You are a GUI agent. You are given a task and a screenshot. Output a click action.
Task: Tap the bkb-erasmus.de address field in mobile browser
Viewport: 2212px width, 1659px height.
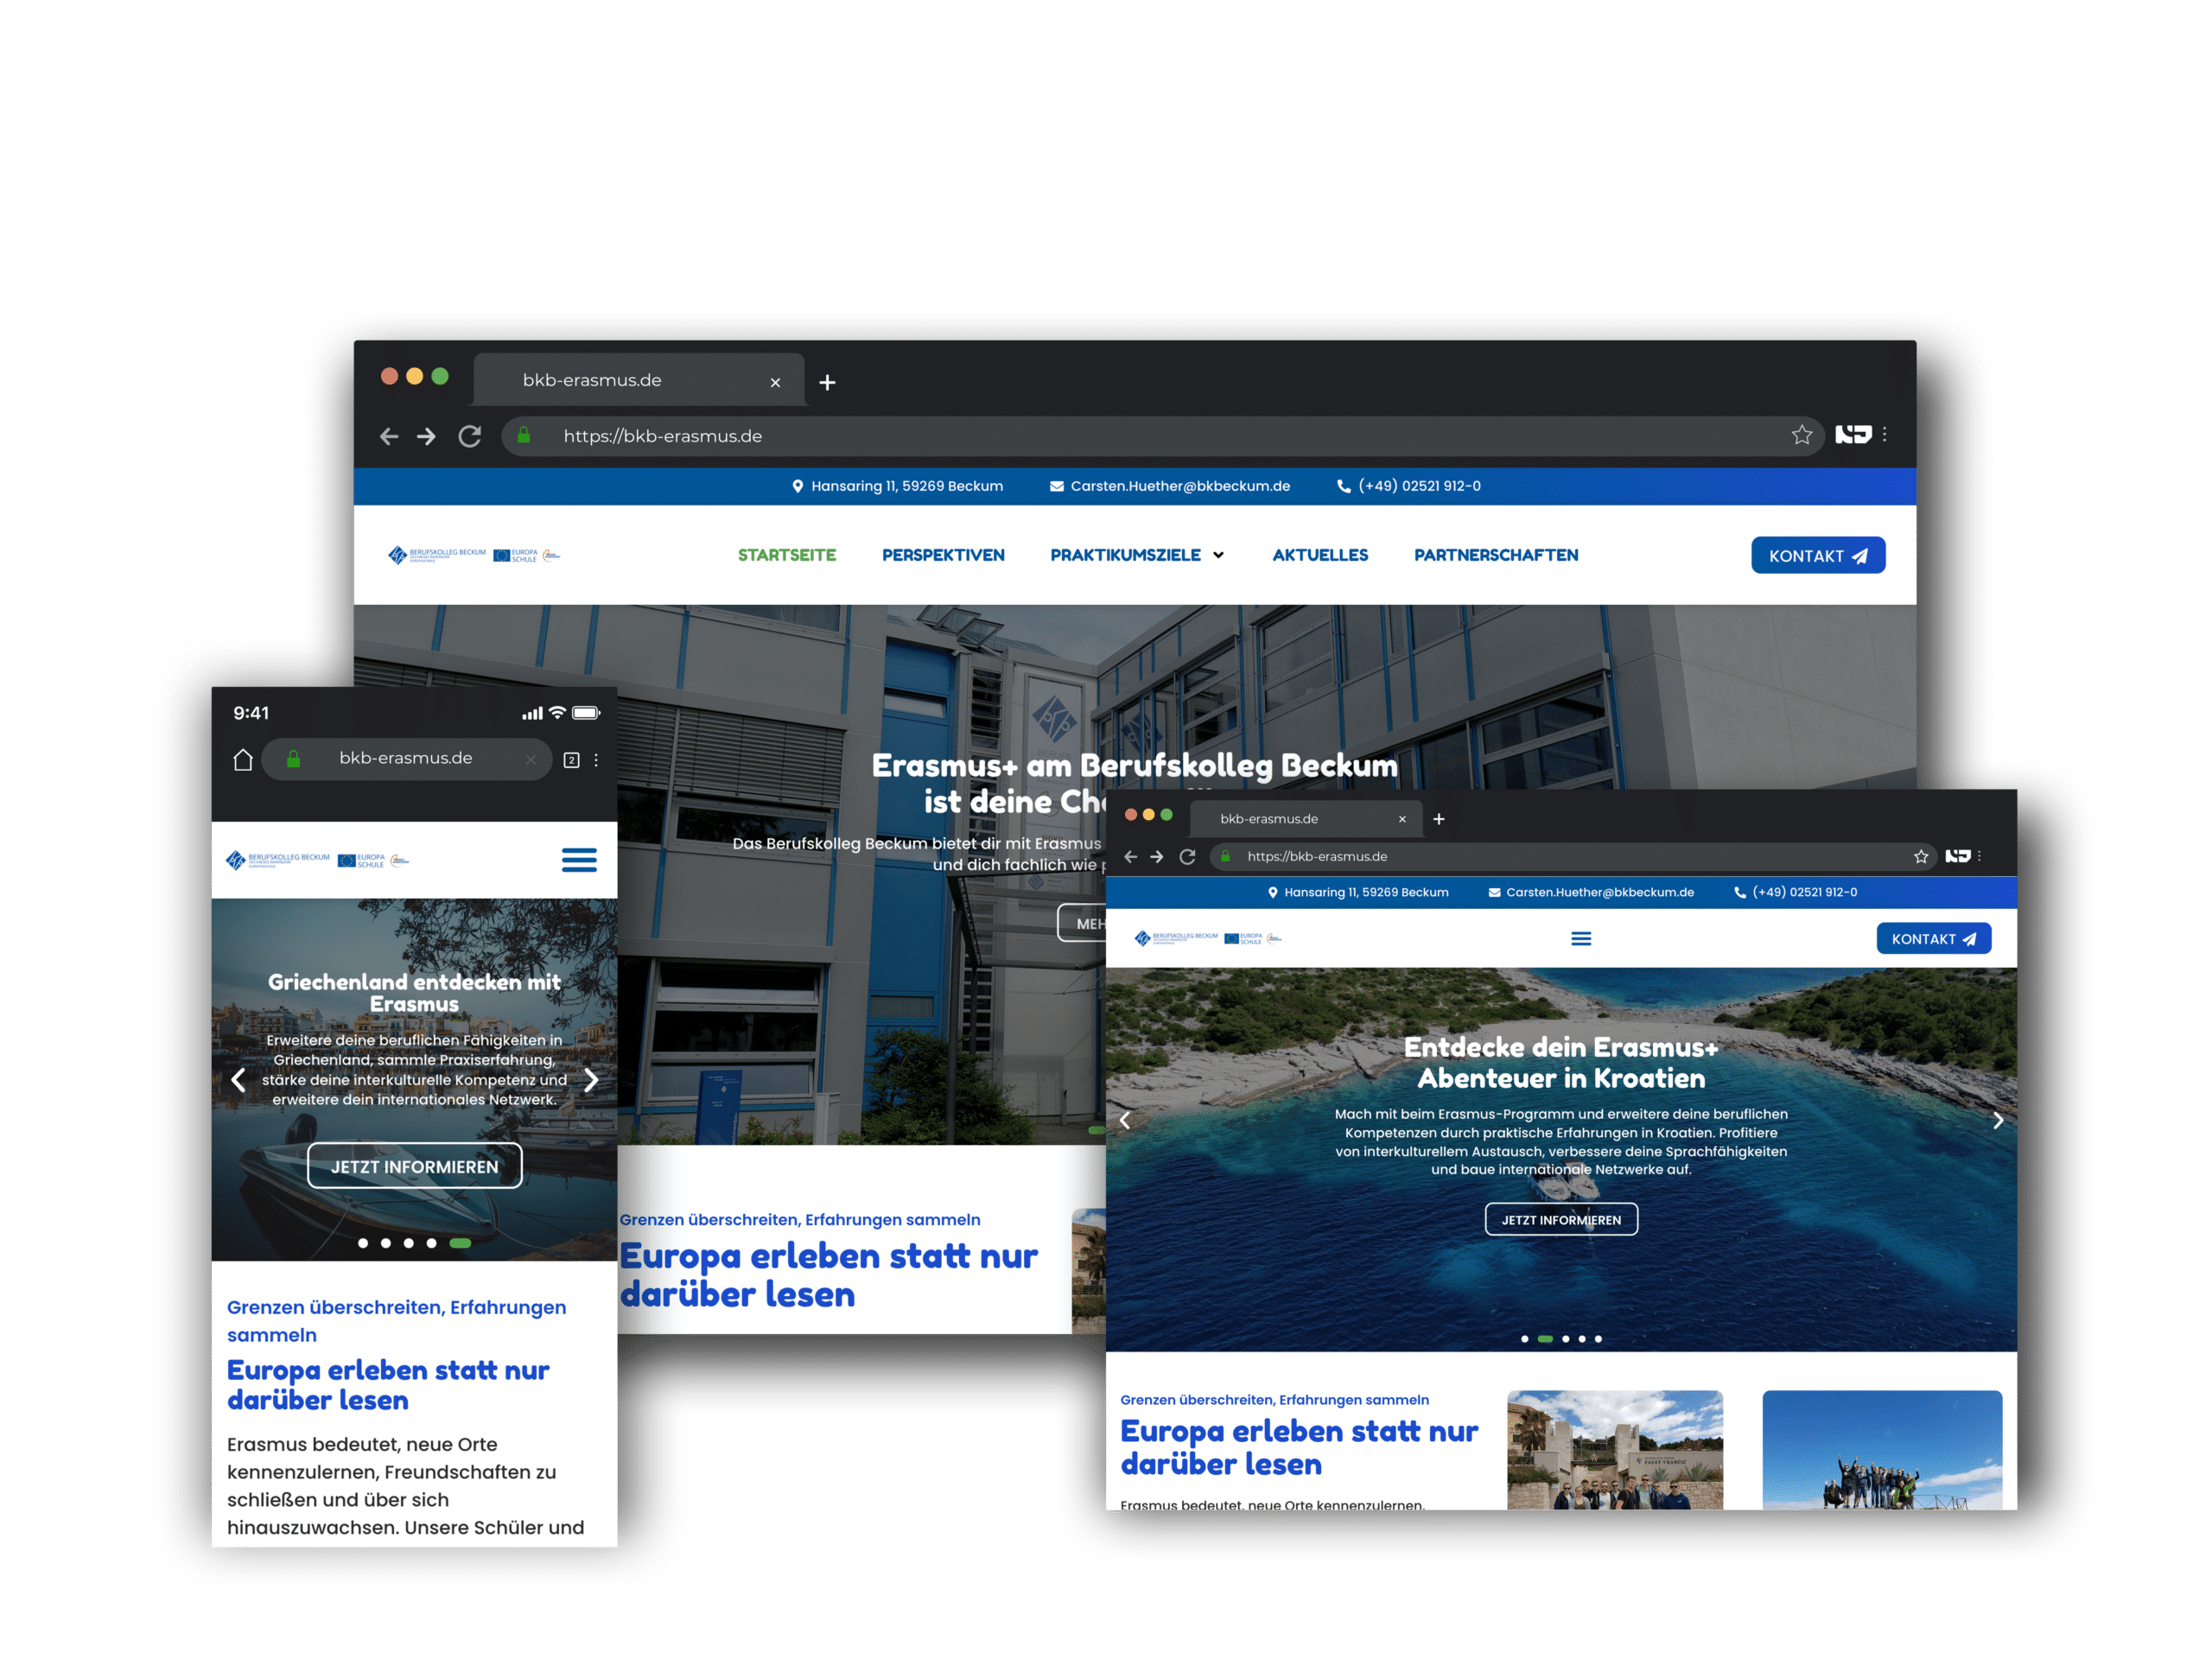(x=406, y=759)
